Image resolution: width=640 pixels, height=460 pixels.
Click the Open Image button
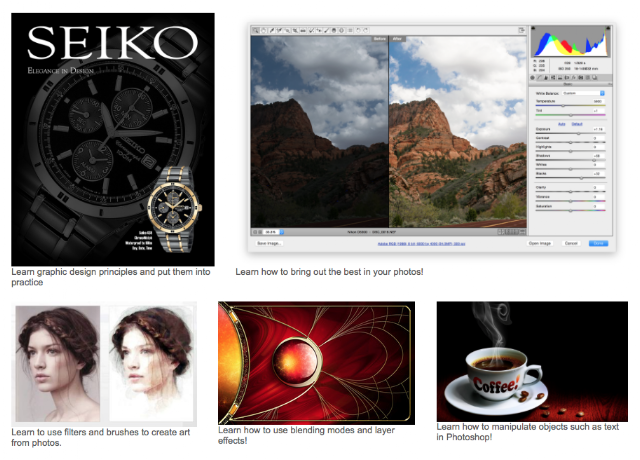point(540,243)
